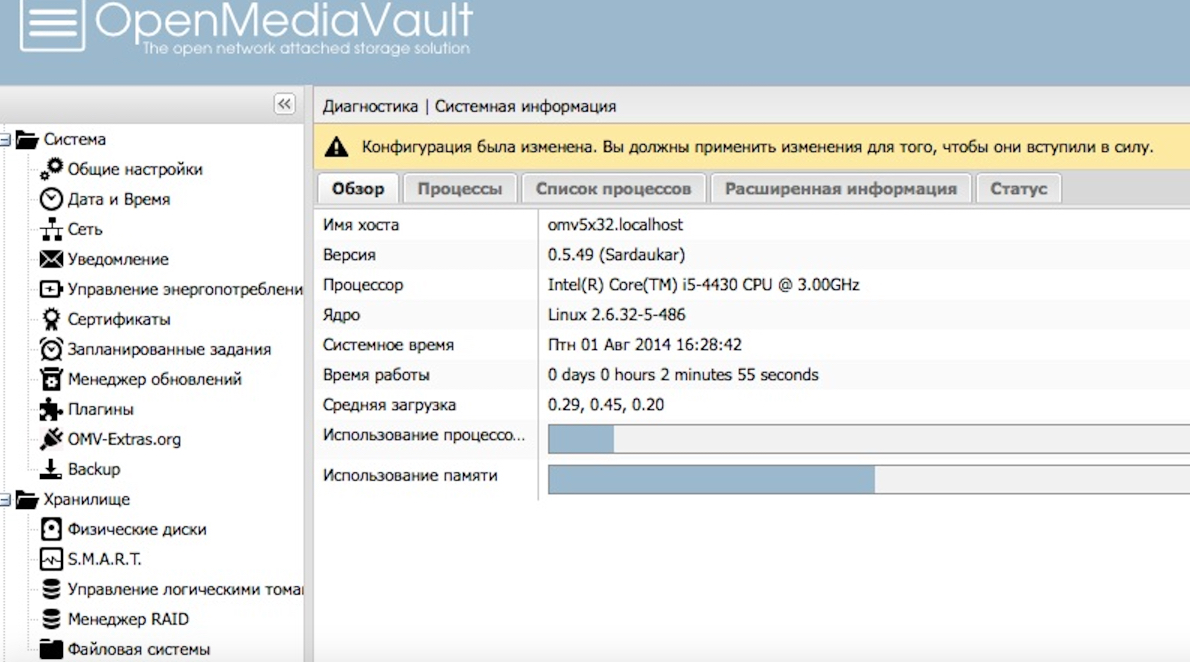Click the Хранилище folder icon

click(x=27, y=500)
